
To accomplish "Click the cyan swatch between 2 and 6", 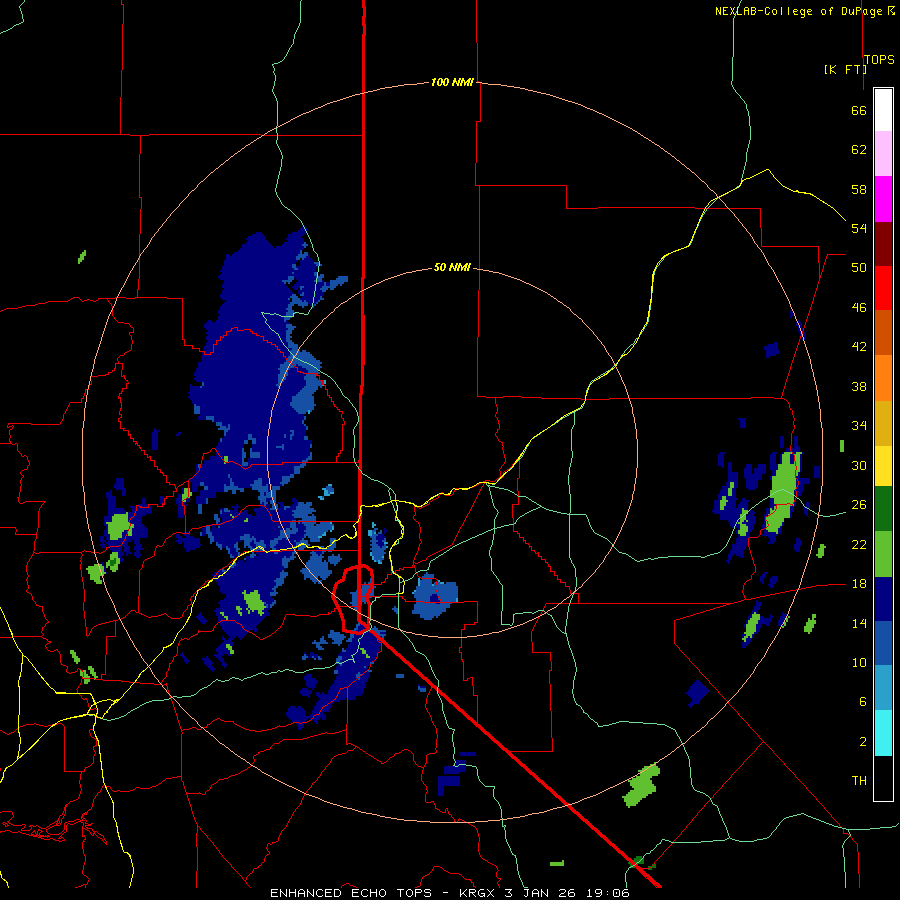I will [883, 733].
